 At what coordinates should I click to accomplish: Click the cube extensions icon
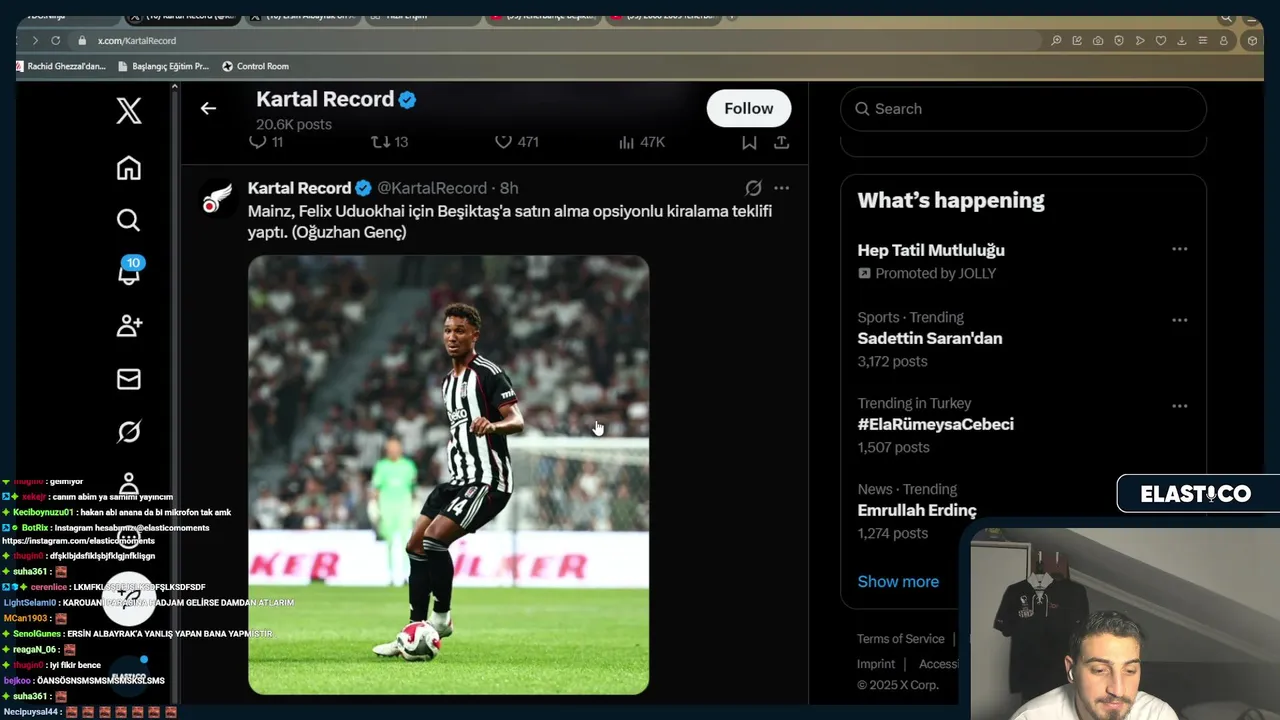point(1252,41)
